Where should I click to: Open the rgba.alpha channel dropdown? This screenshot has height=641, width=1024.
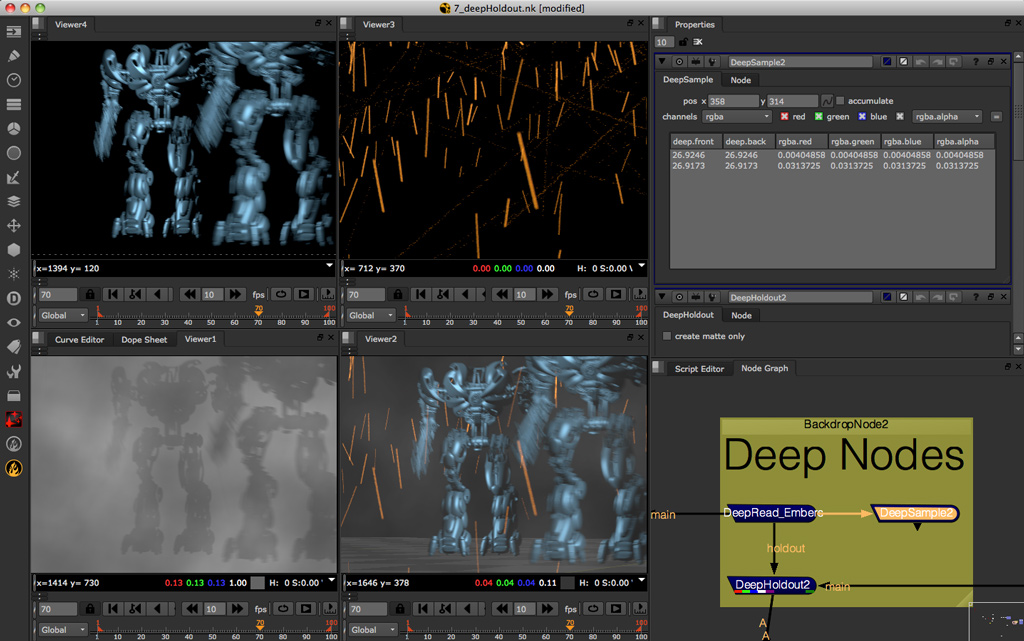tap(947, 116)
